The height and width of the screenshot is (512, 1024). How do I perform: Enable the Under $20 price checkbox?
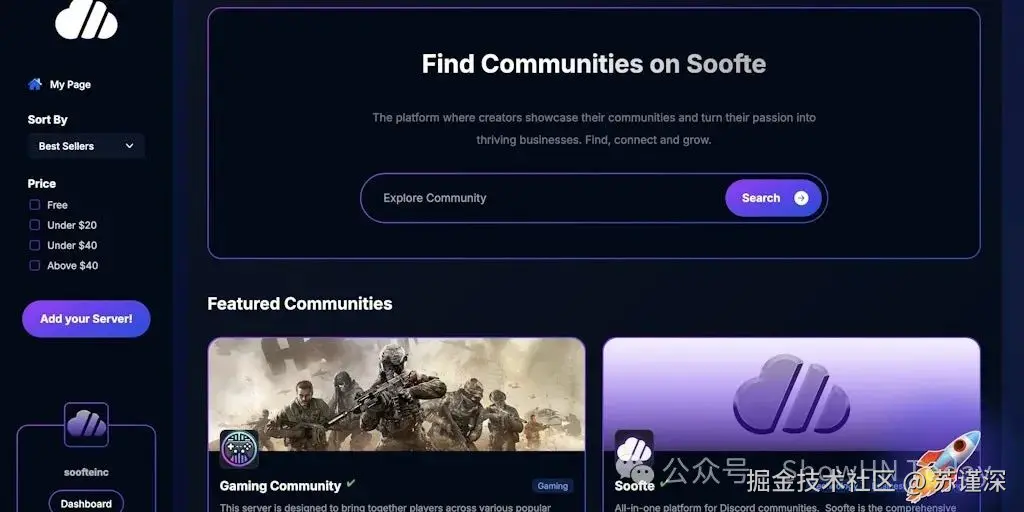point(35,225)
